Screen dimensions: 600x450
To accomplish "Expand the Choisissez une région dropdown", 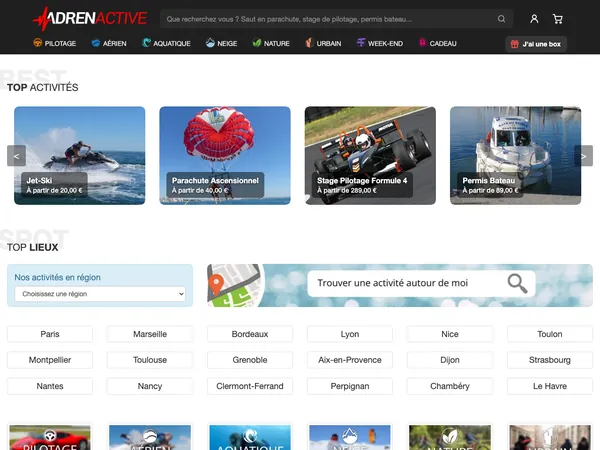I will tap(100, 294).
